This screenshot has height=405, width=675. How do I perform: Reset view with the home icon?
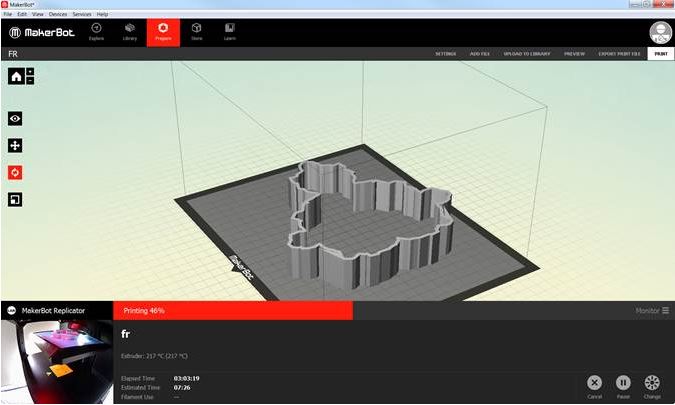(x=16, y=77)
